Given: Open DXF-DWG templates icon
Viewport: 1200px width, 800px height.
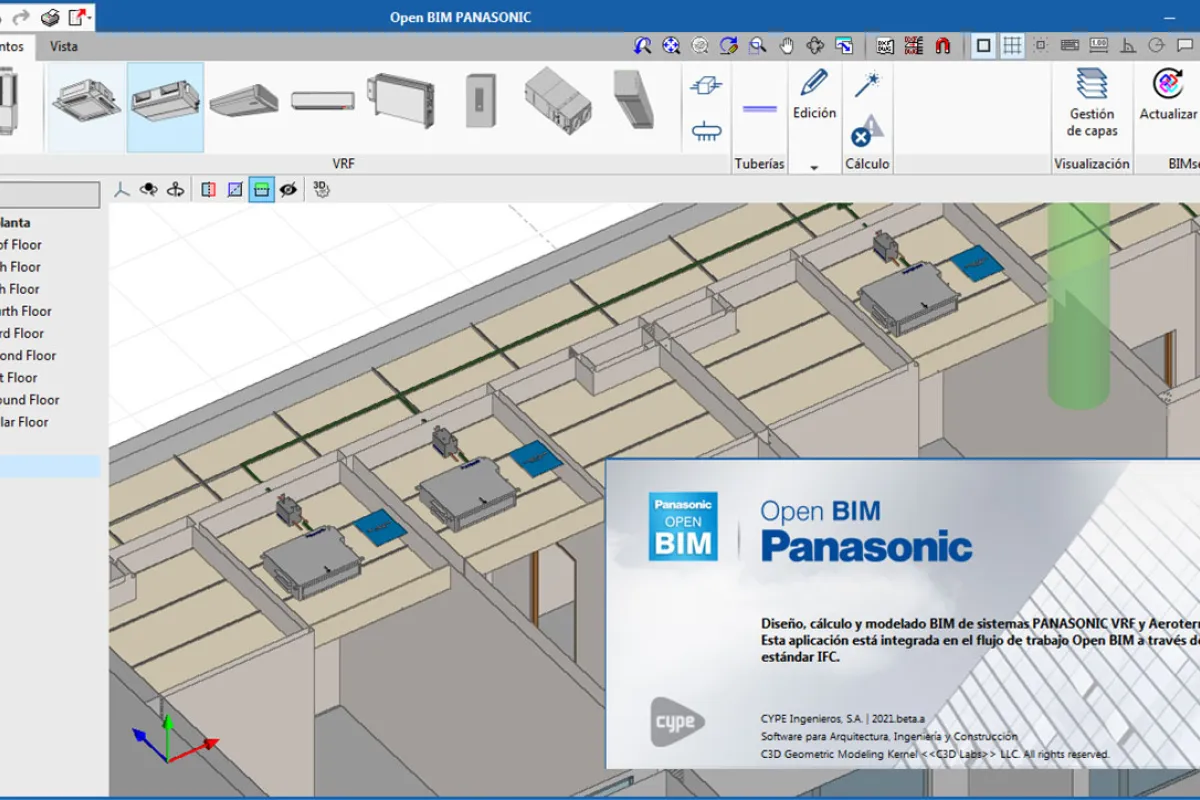Looking at the screenshot, I should tap(885, 45).
